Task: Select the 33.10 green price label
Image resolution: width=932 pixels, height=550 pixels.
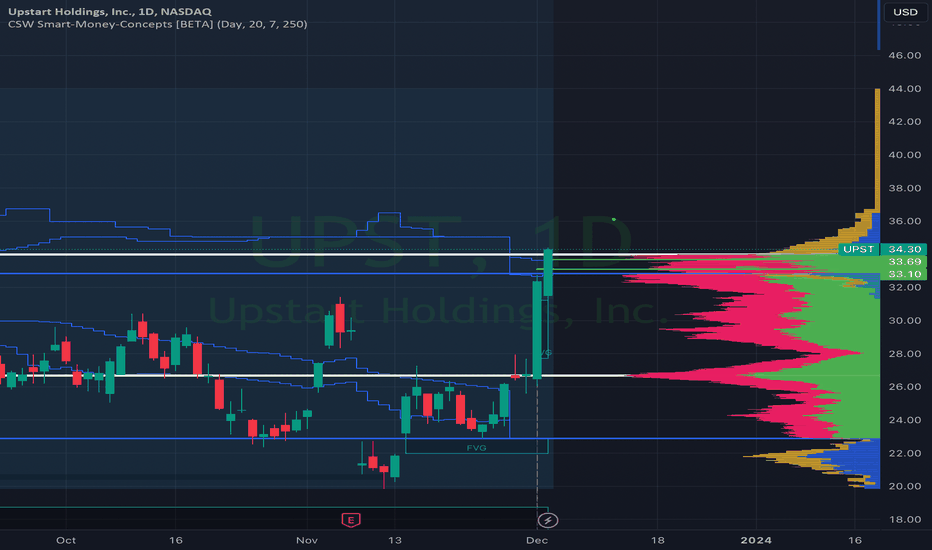Action: tap(904, 274)
